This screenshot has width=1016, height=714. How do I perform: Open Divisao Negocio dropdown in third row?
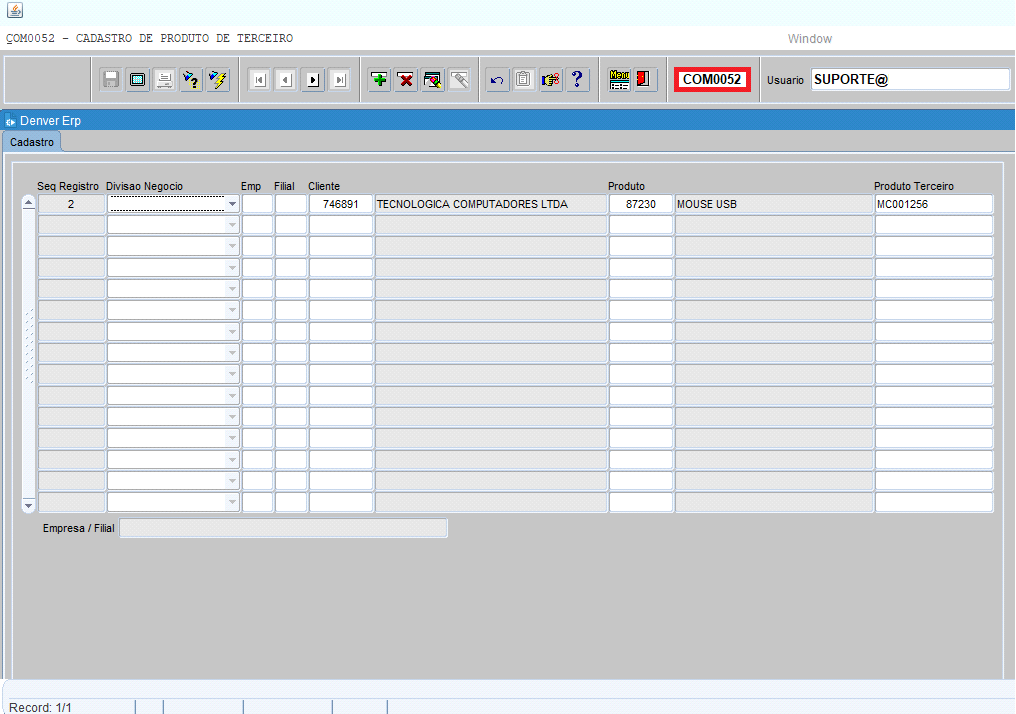coord(232,246)
